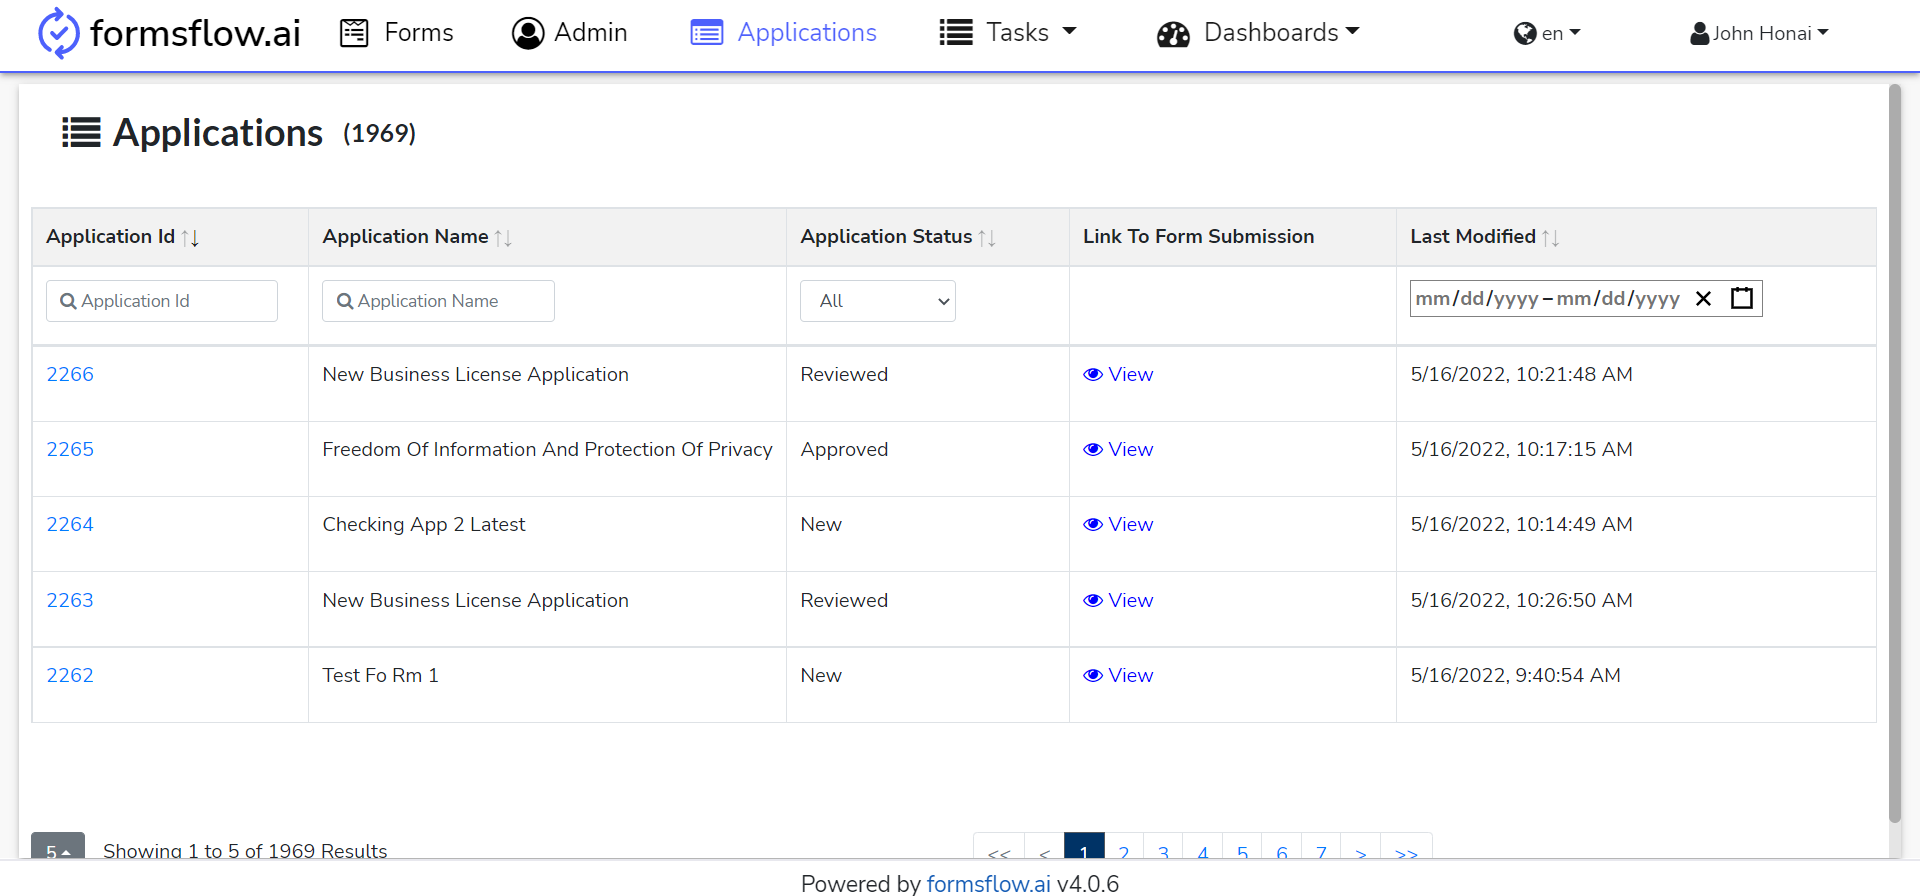Open application 2264 link
This screenshot has height=896, width=1920.
(70, 524)
